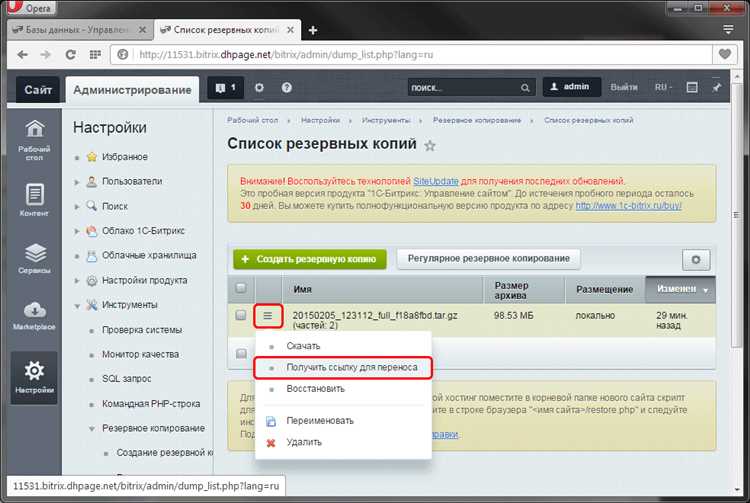Expand the Пользователи tree item
The image size is (750, 503).
(x=77, y=182)
